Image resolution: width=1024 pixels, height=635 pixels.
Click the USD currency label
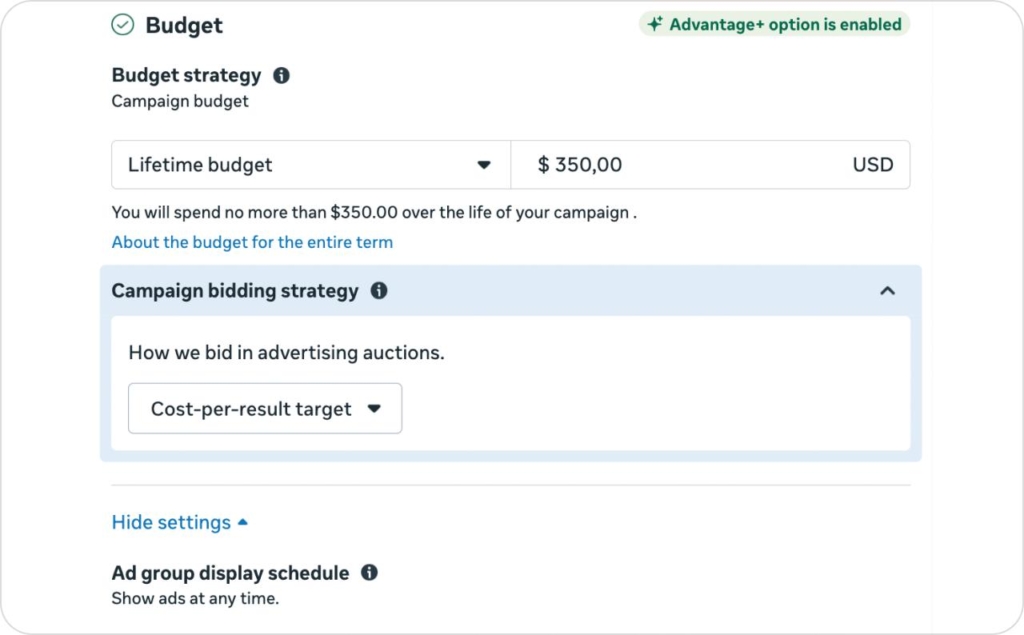(872, 164)
